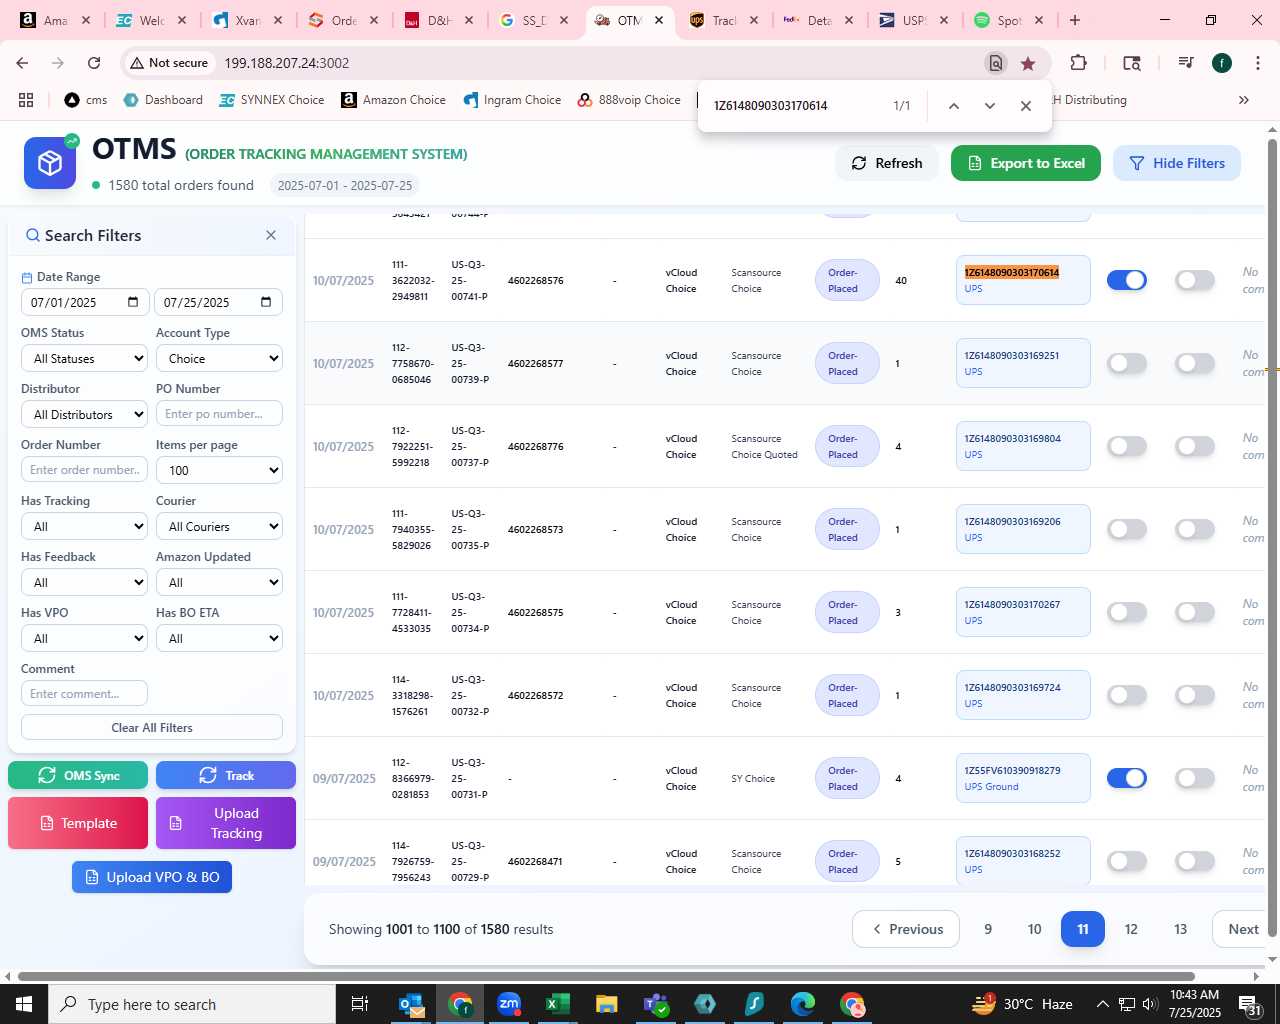Open Items per page dropdown

[x=219, y=470]
